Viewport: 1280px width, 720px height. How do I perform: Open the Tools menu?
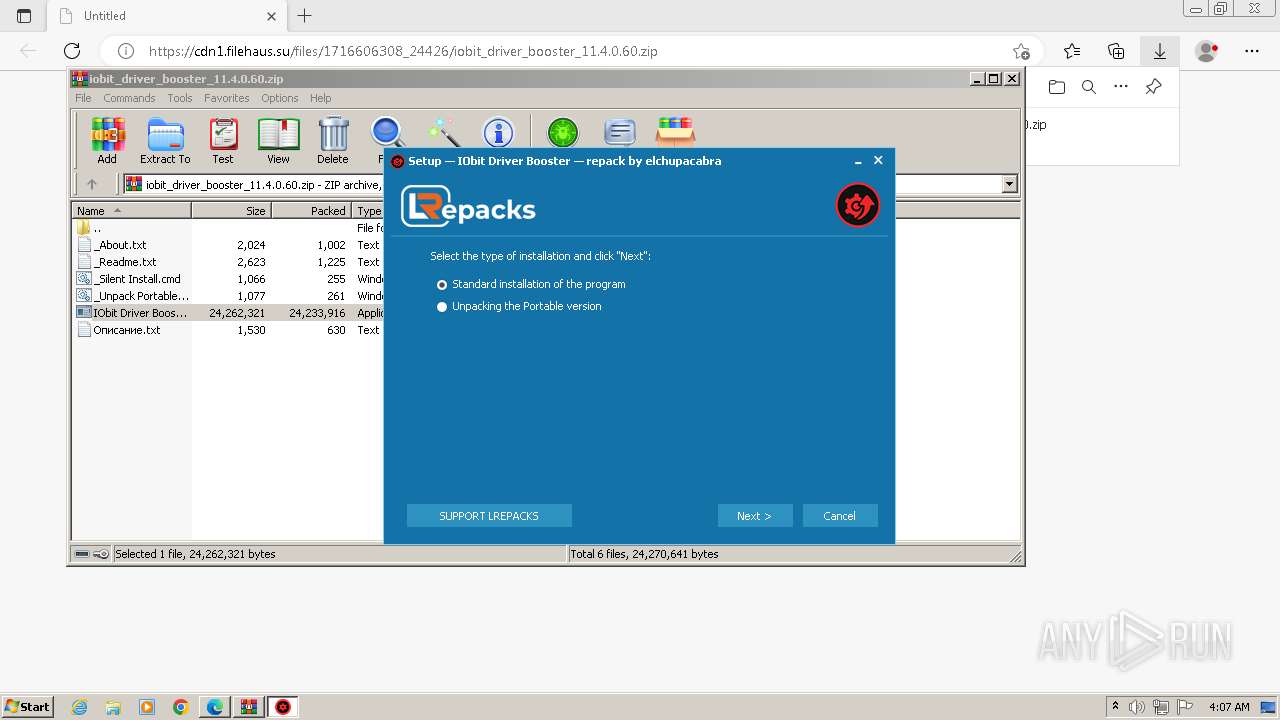(x=180, y=98)
